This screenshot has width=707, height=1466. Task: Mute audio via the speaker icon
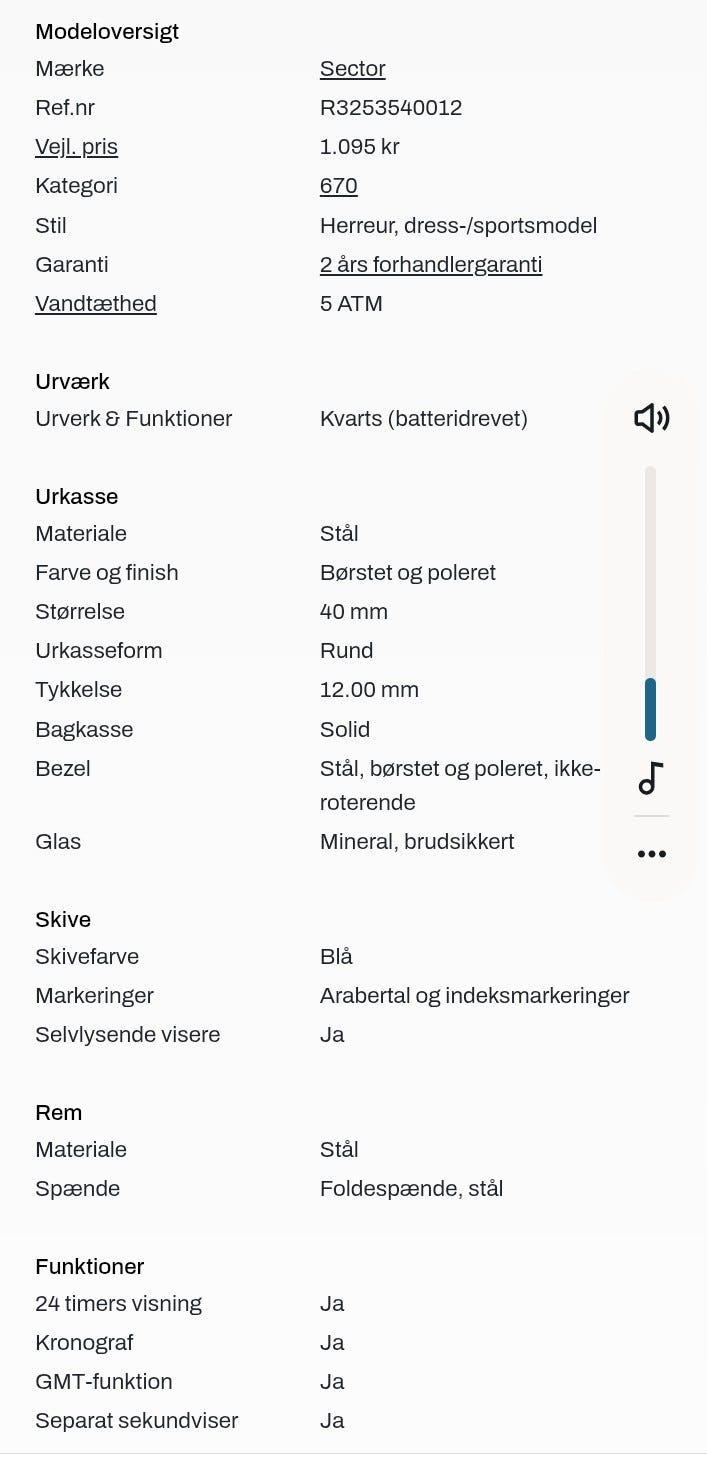coord(651,418)
